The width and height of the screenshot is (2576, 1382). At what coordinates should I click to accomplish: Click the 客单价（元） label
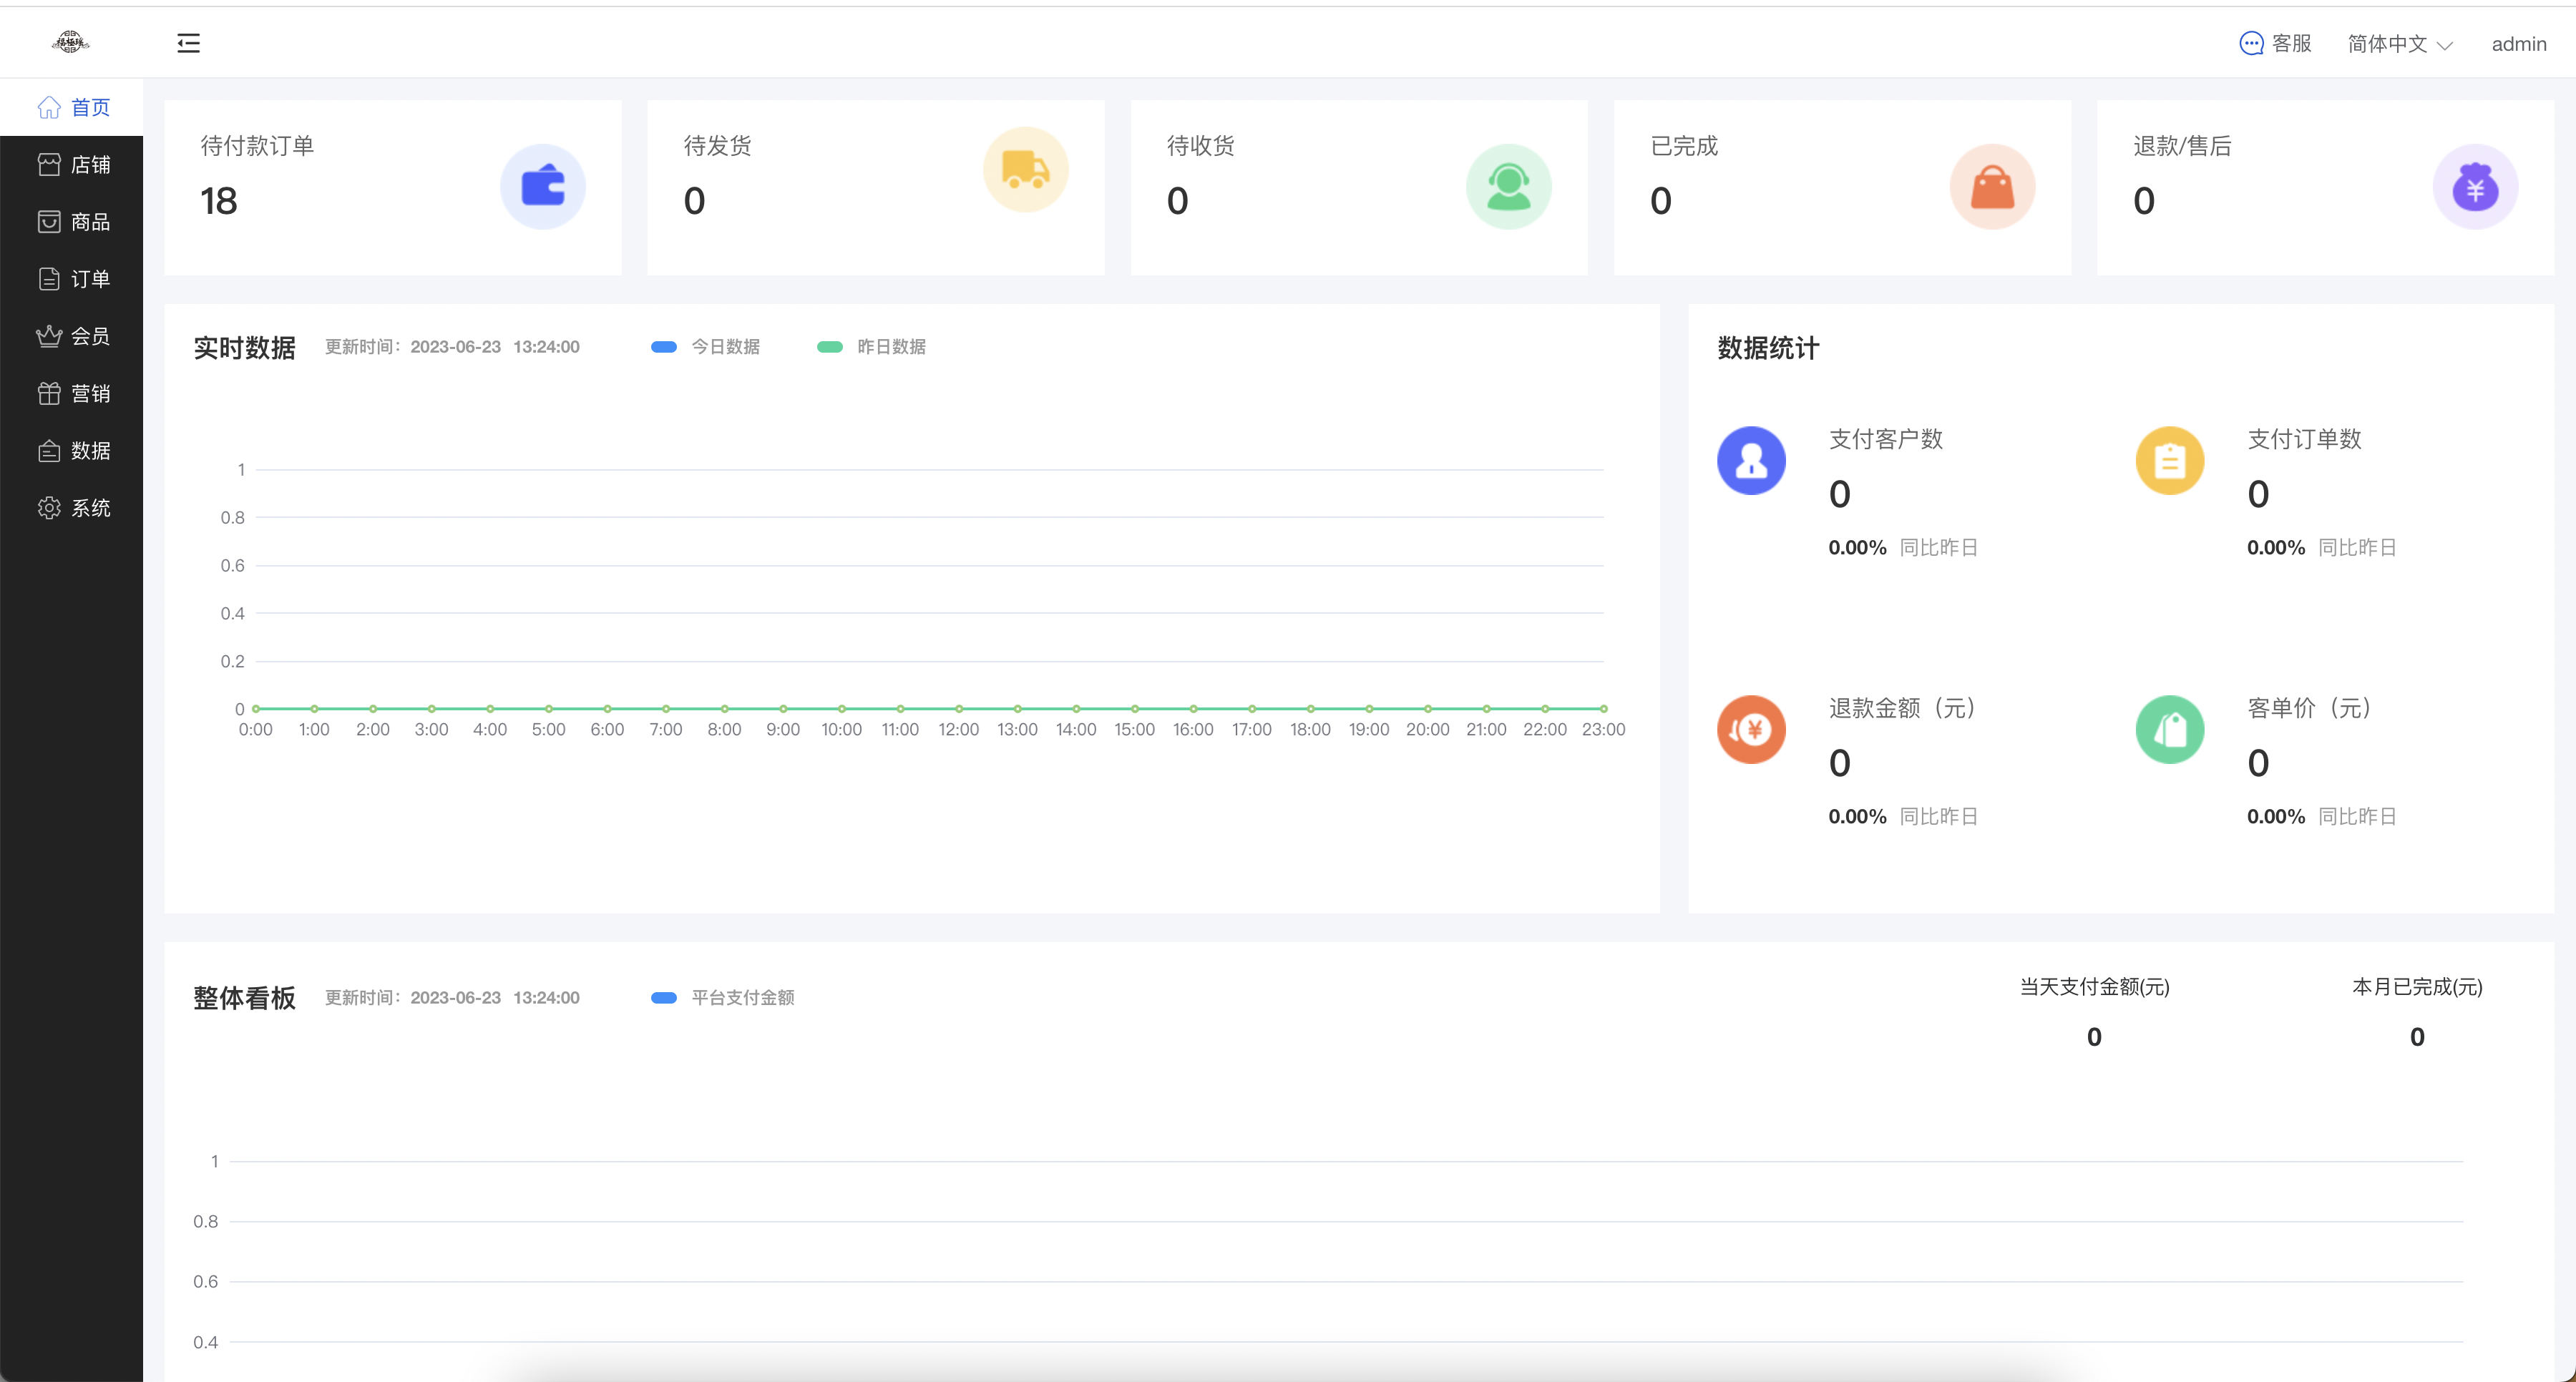pyautogui.click(x=2310, y=708)
